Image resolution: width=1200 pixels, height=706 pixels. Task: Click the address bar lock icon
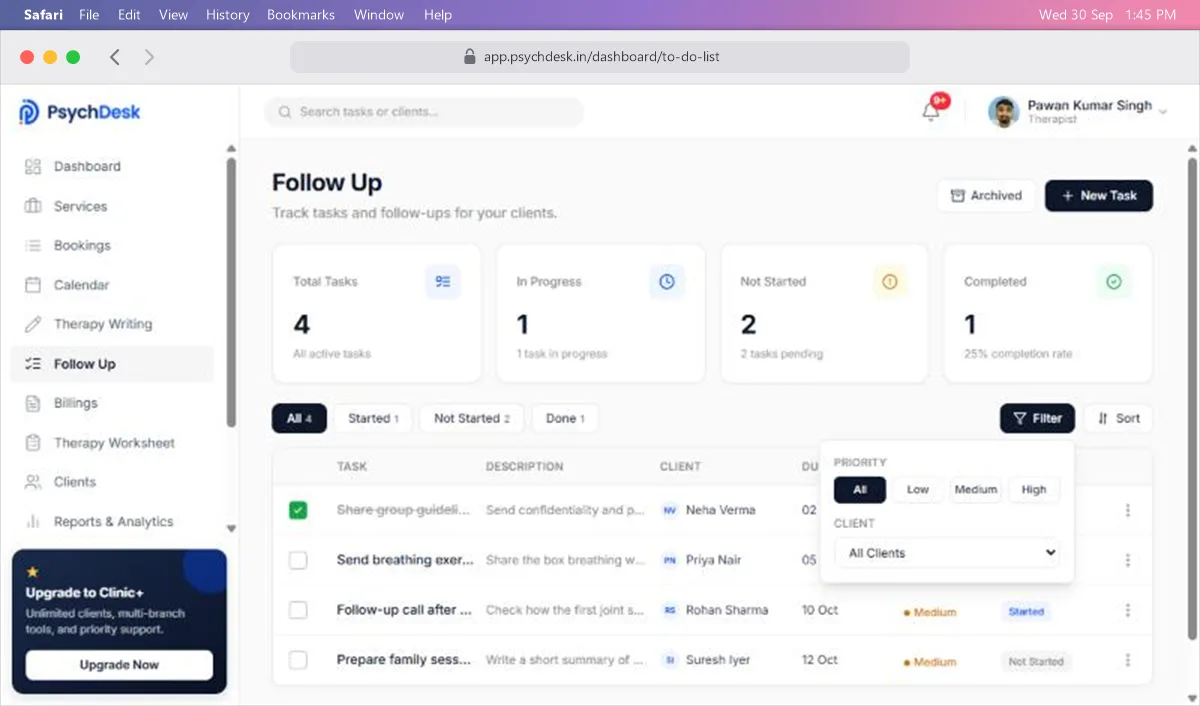[x=470, y=57]
